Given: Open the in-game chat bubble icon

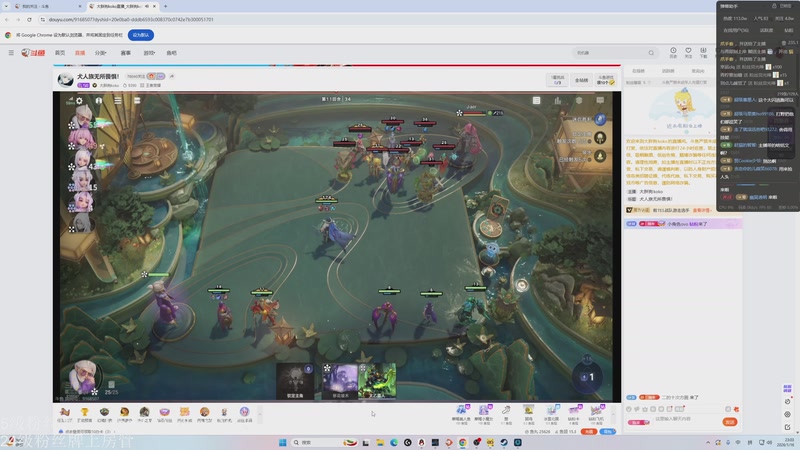Looking at the screenshot, I should tap(600, 101).
